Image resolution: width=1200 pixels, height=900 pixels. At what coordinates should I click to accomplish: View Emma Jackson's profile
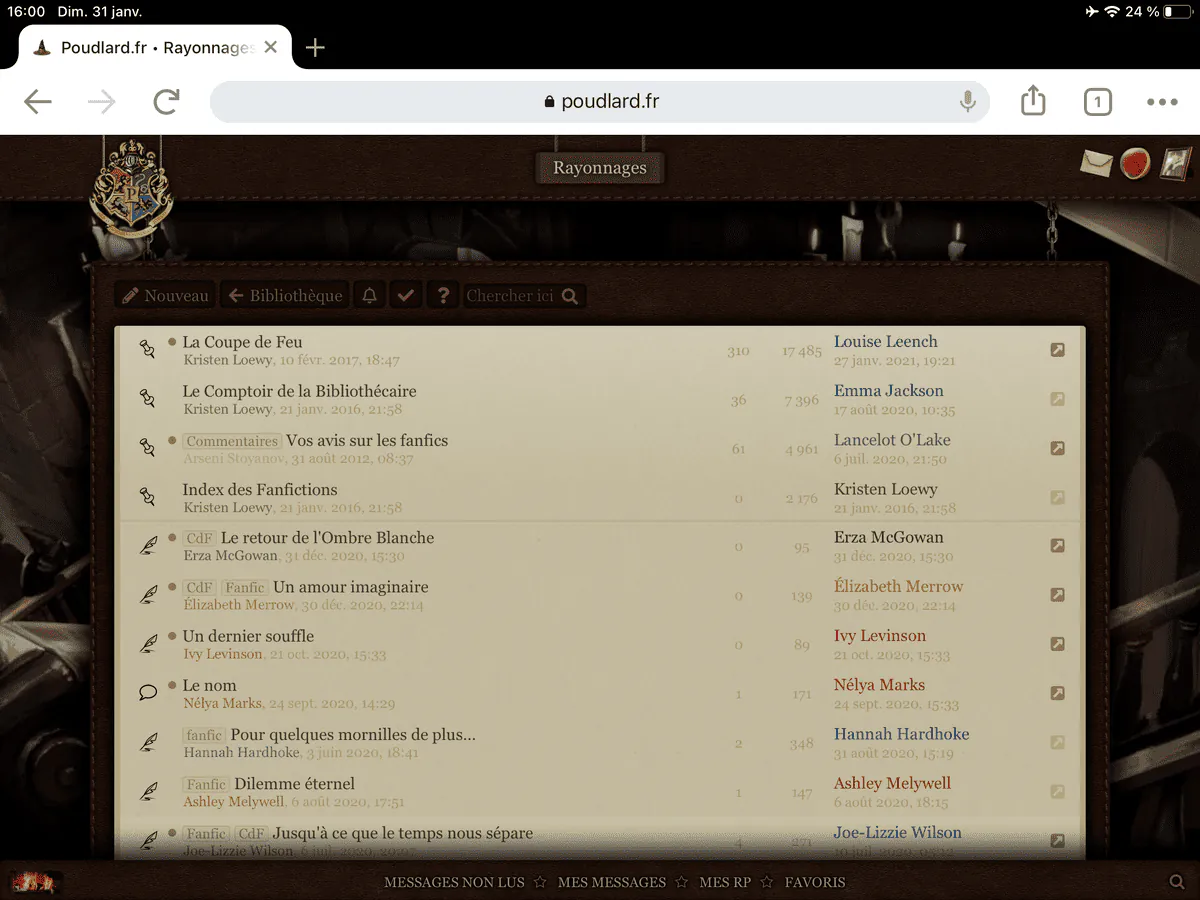pyautogui.click(x=889, y=391)
